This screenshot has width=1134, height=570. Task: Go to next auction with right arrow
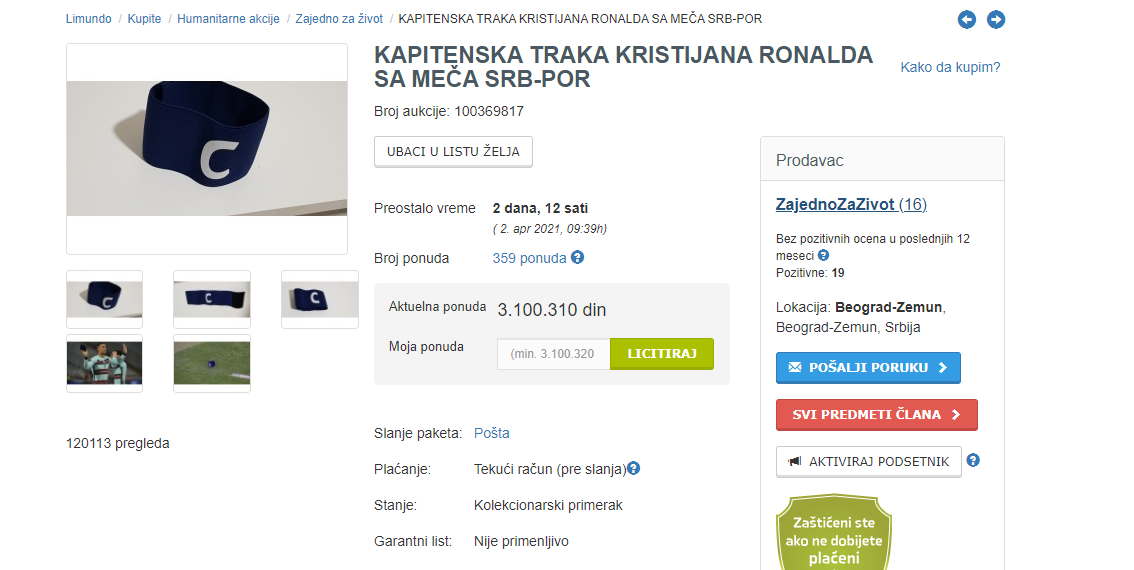pyautogui.click(x=996, y=20)
